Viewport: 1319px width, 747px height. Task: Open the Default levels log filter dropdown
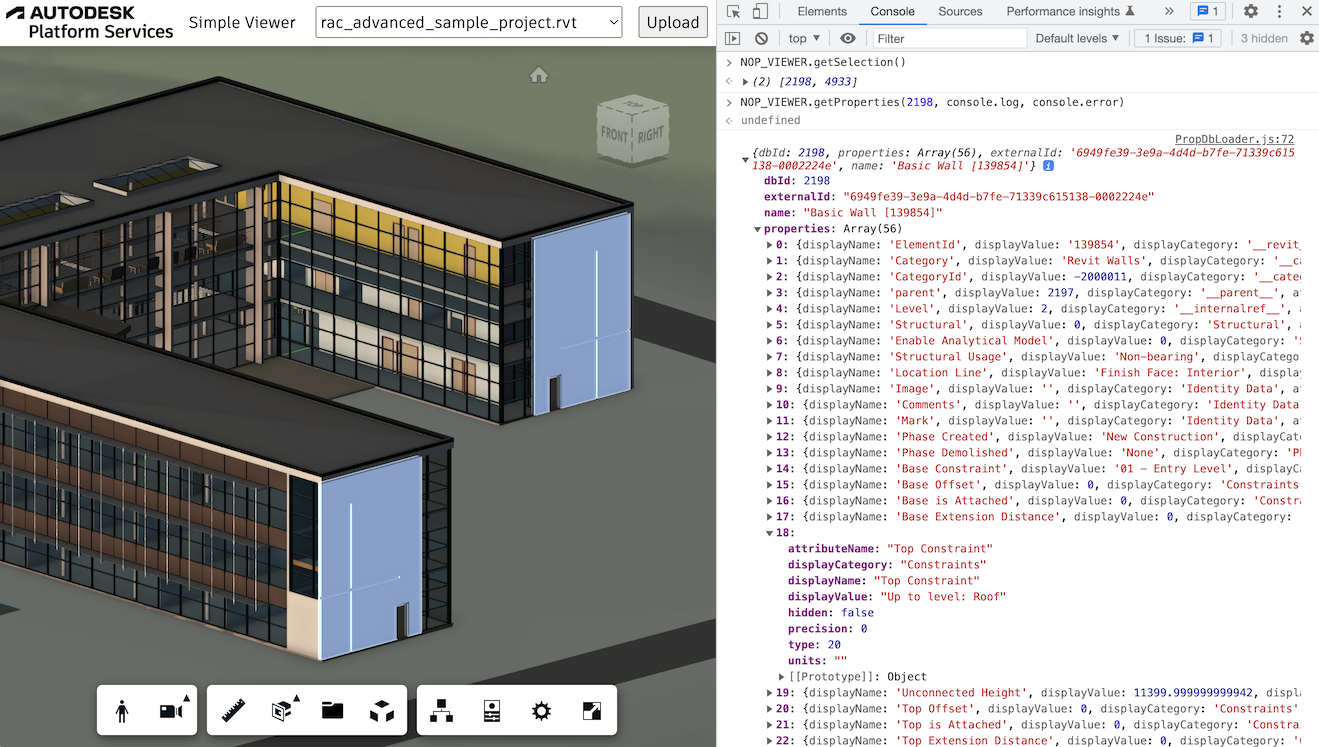1078,38
